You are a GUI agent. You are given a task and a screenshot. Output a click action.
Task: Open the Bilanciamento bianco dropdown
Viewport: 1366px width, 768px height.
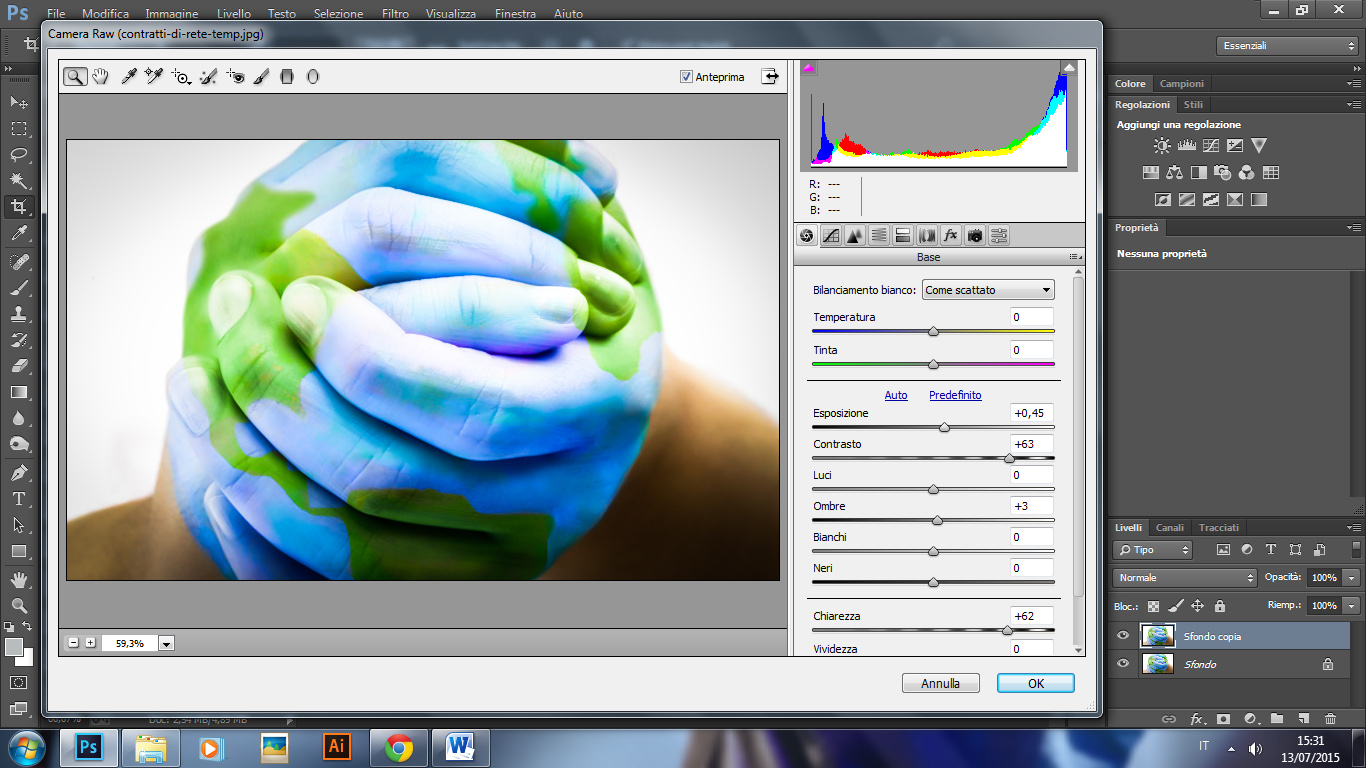988,290
